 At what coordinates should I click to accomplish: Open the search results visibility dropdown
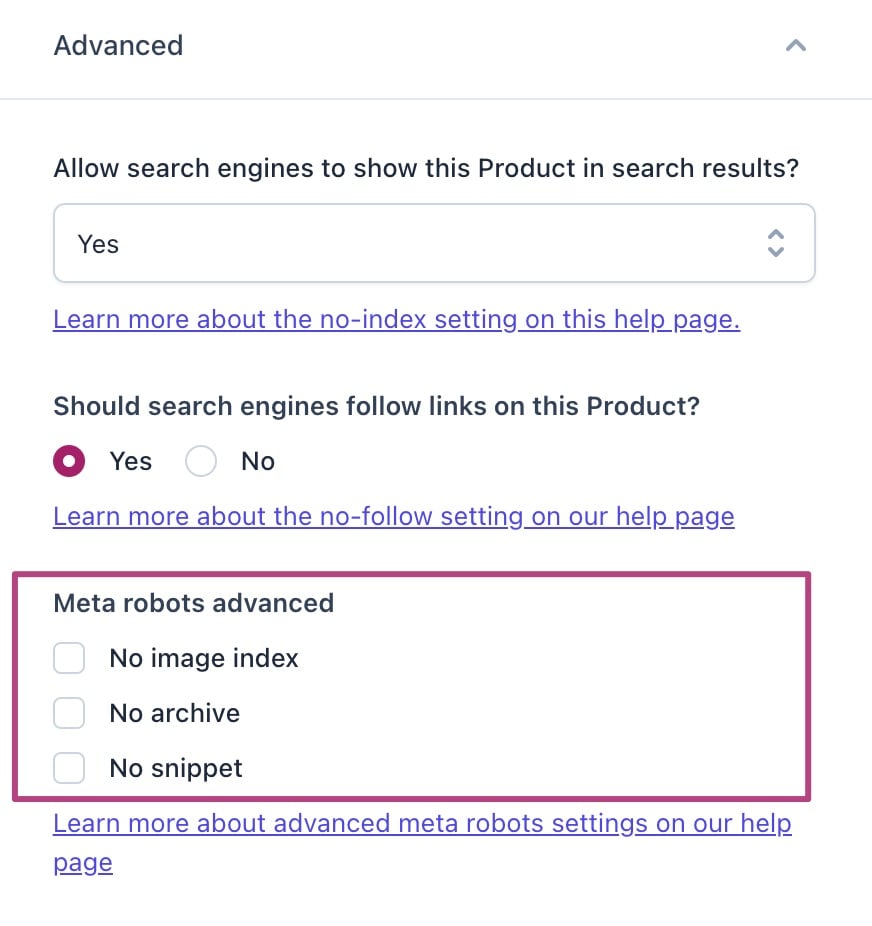pyautogui.click(x=433, y=244)
